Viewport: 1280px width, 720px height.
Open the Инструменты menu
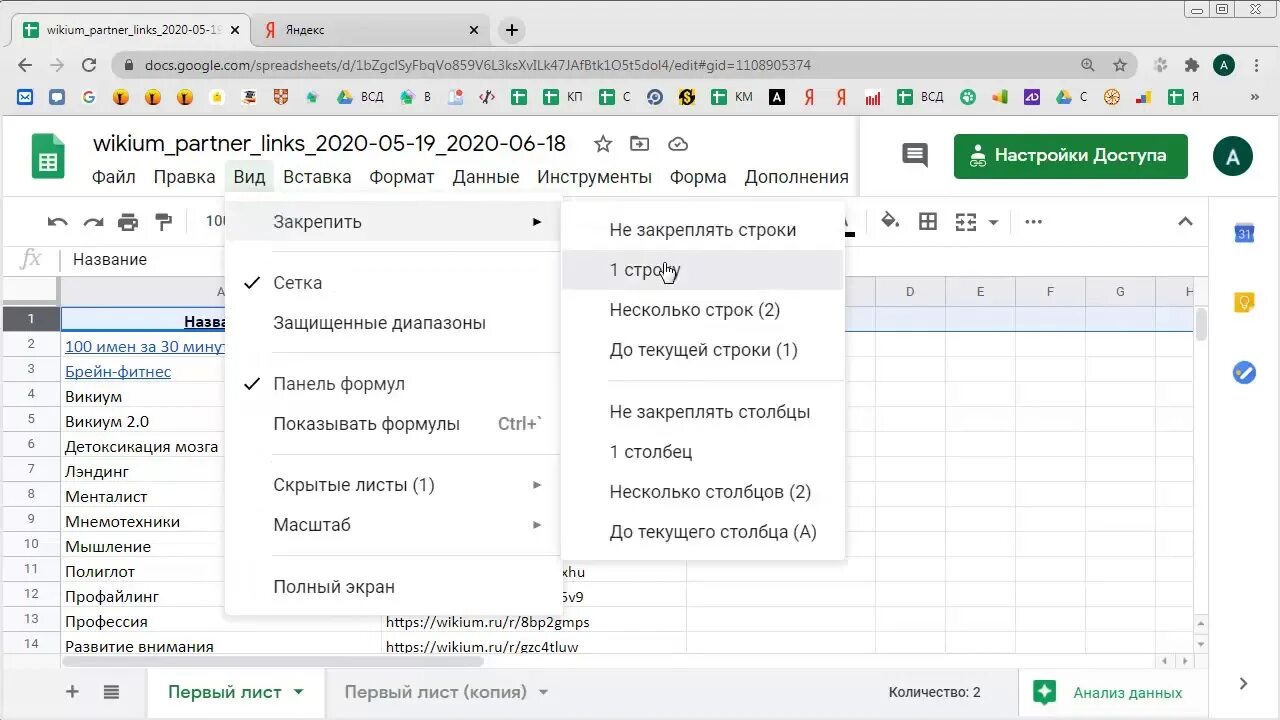[x=594, y=177]
